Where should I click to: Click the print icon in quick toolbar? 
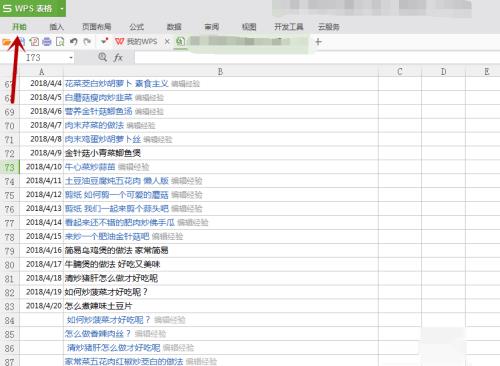point(47,42)
